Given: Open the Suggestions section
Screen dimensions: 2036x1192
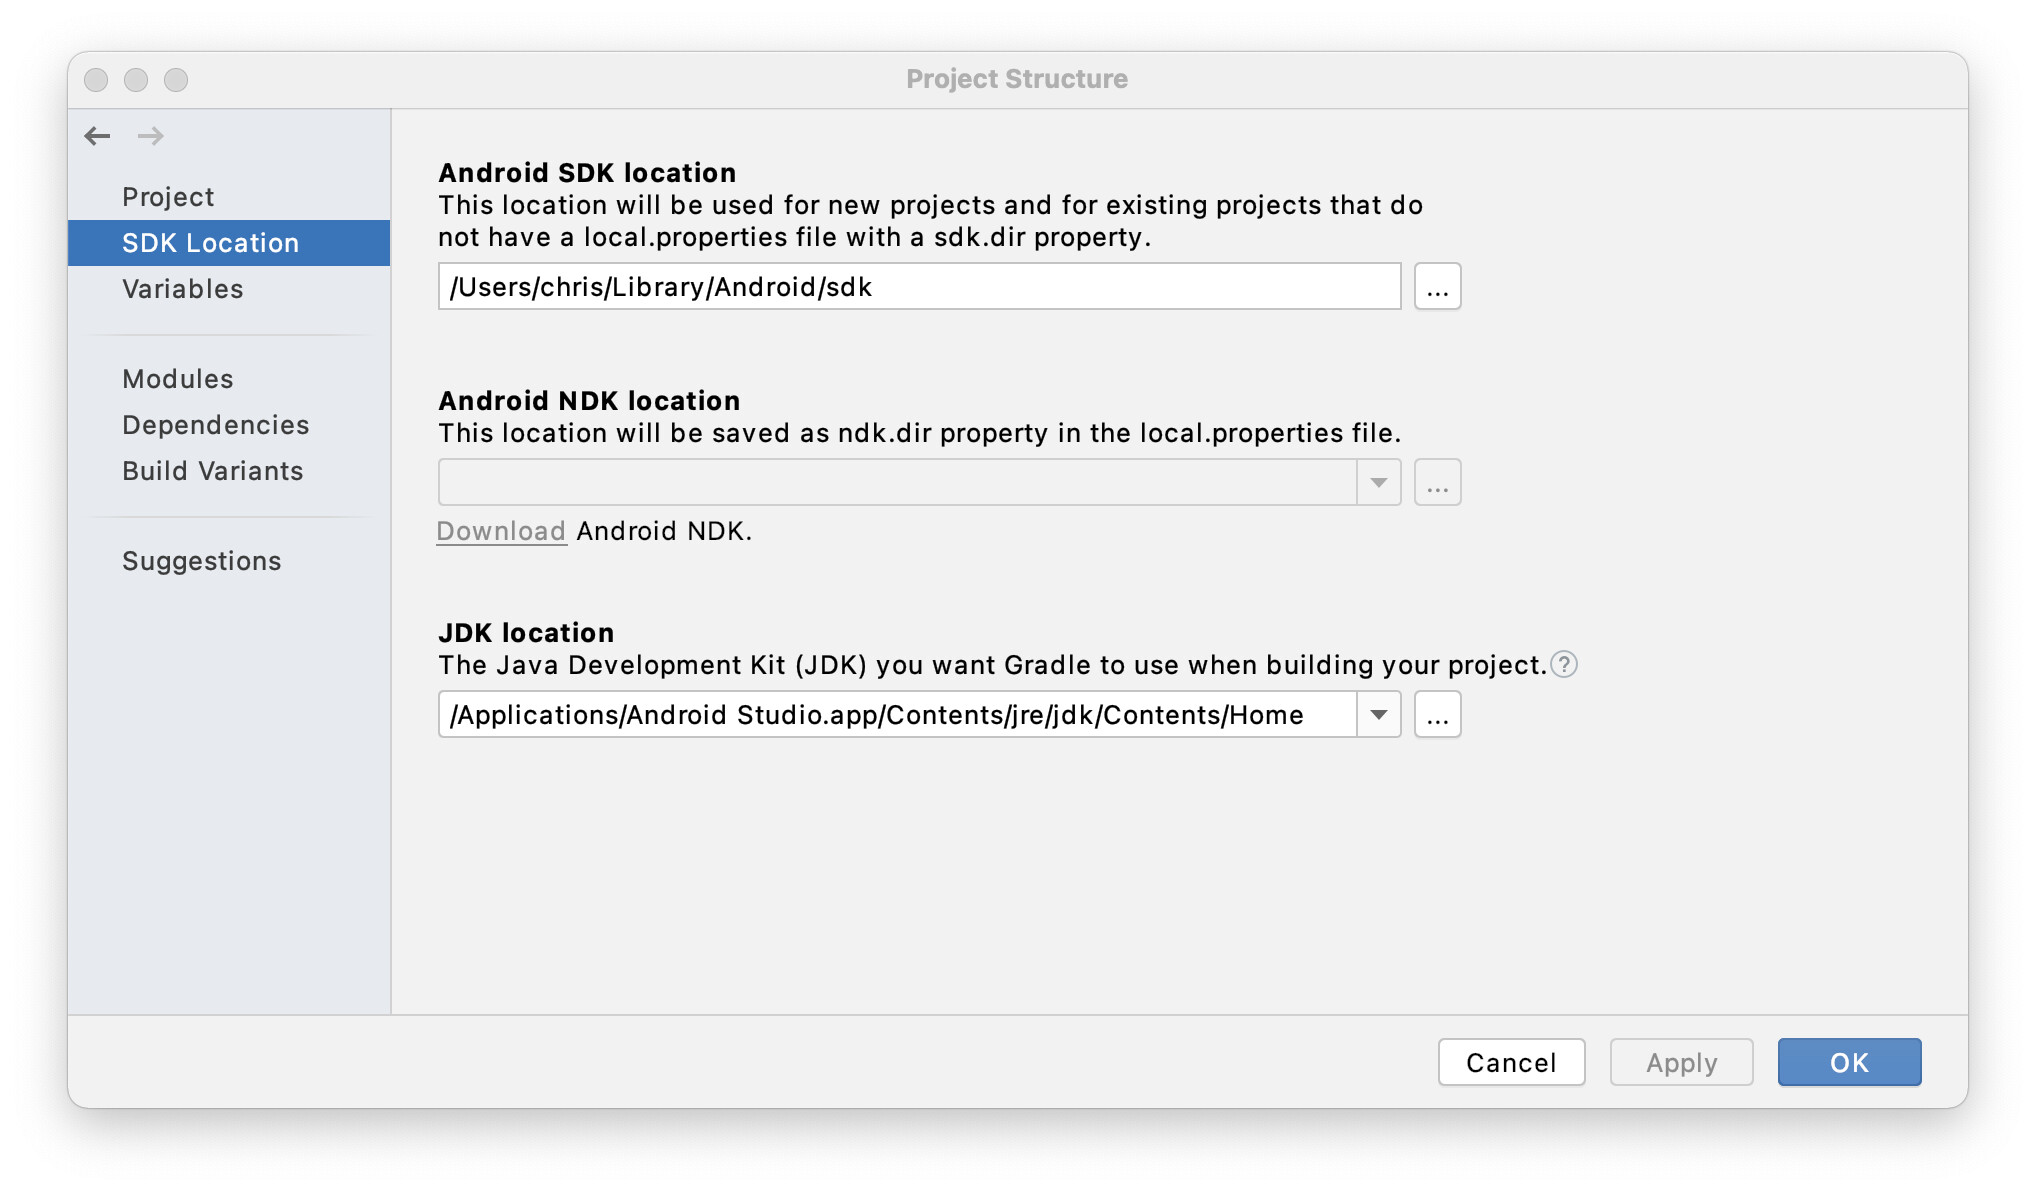Looking at the screenshot, I should coord(202,561).
